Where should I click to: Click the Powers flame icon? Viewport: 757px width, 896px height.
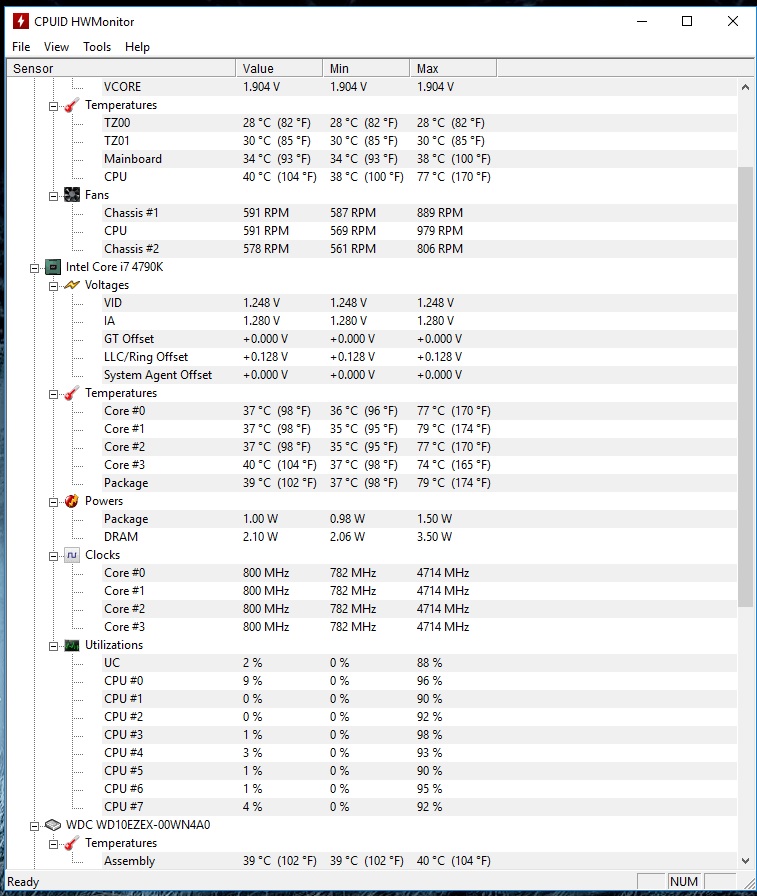[72, 501]
